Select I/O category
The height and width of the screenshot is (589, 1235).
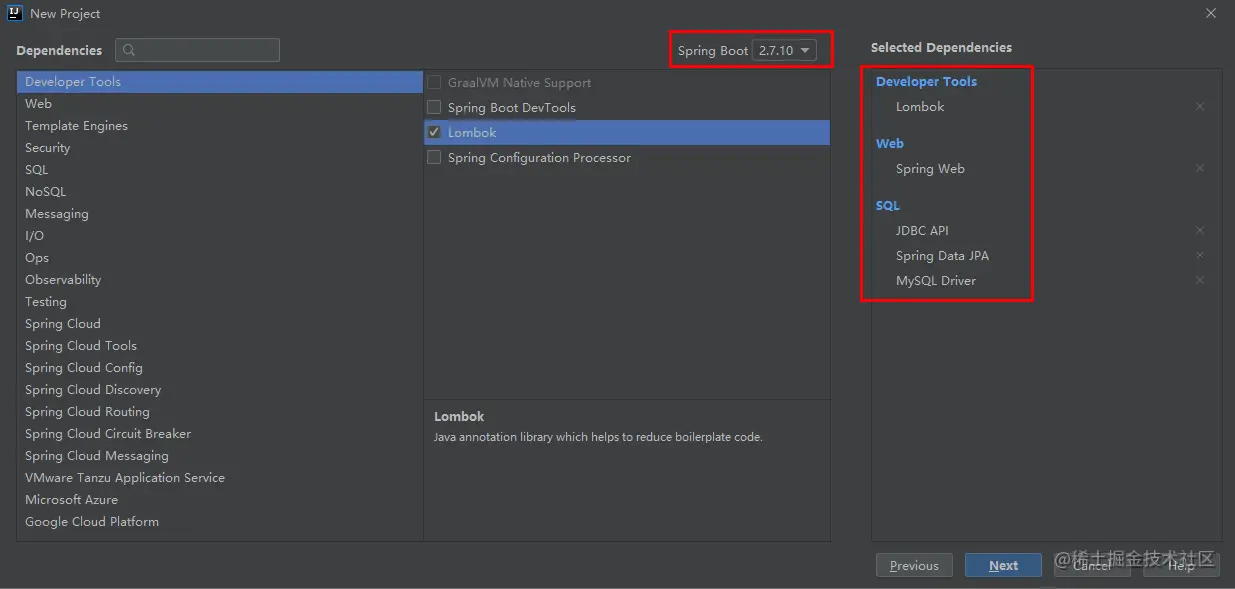(x=220, y=236)
